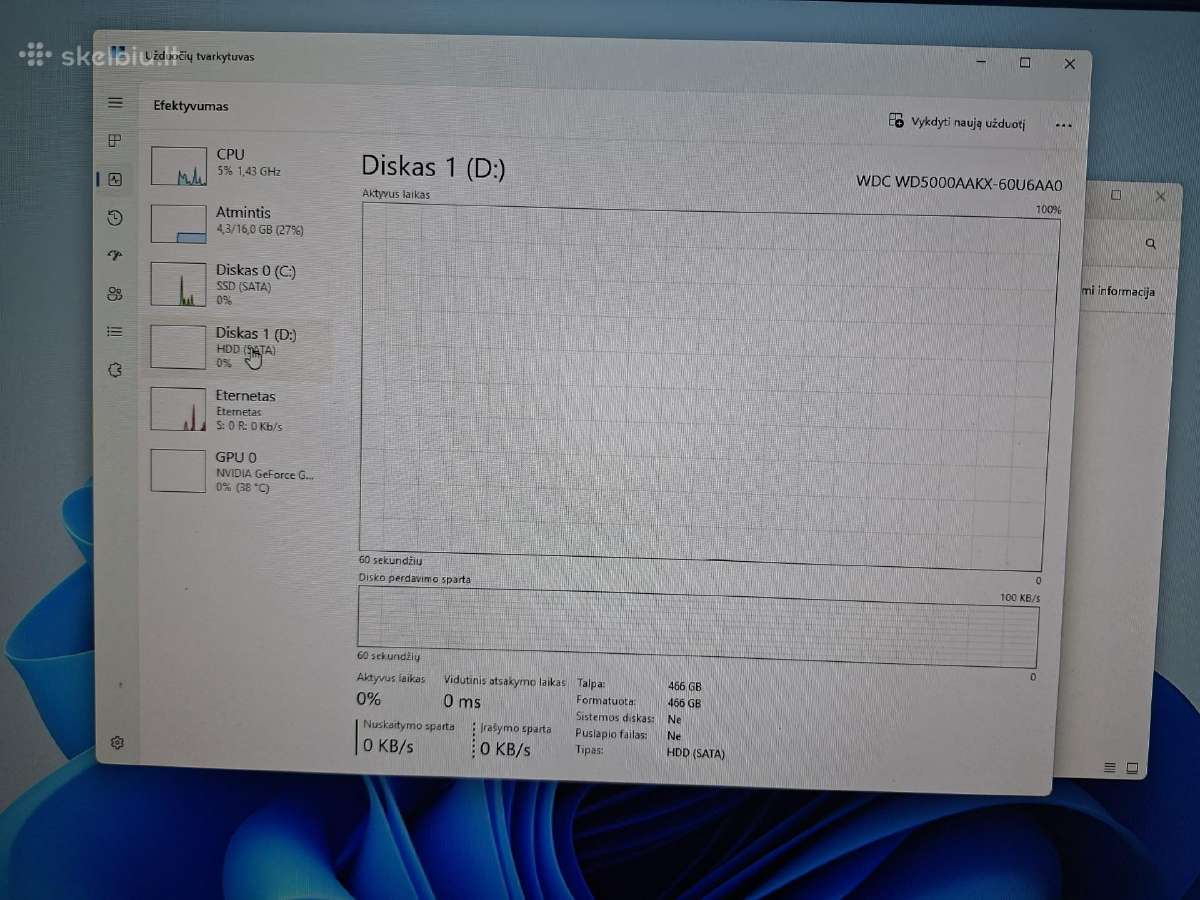
Task: Click 'Vykdyti naują užduotį' button
Action: (957, 122)
